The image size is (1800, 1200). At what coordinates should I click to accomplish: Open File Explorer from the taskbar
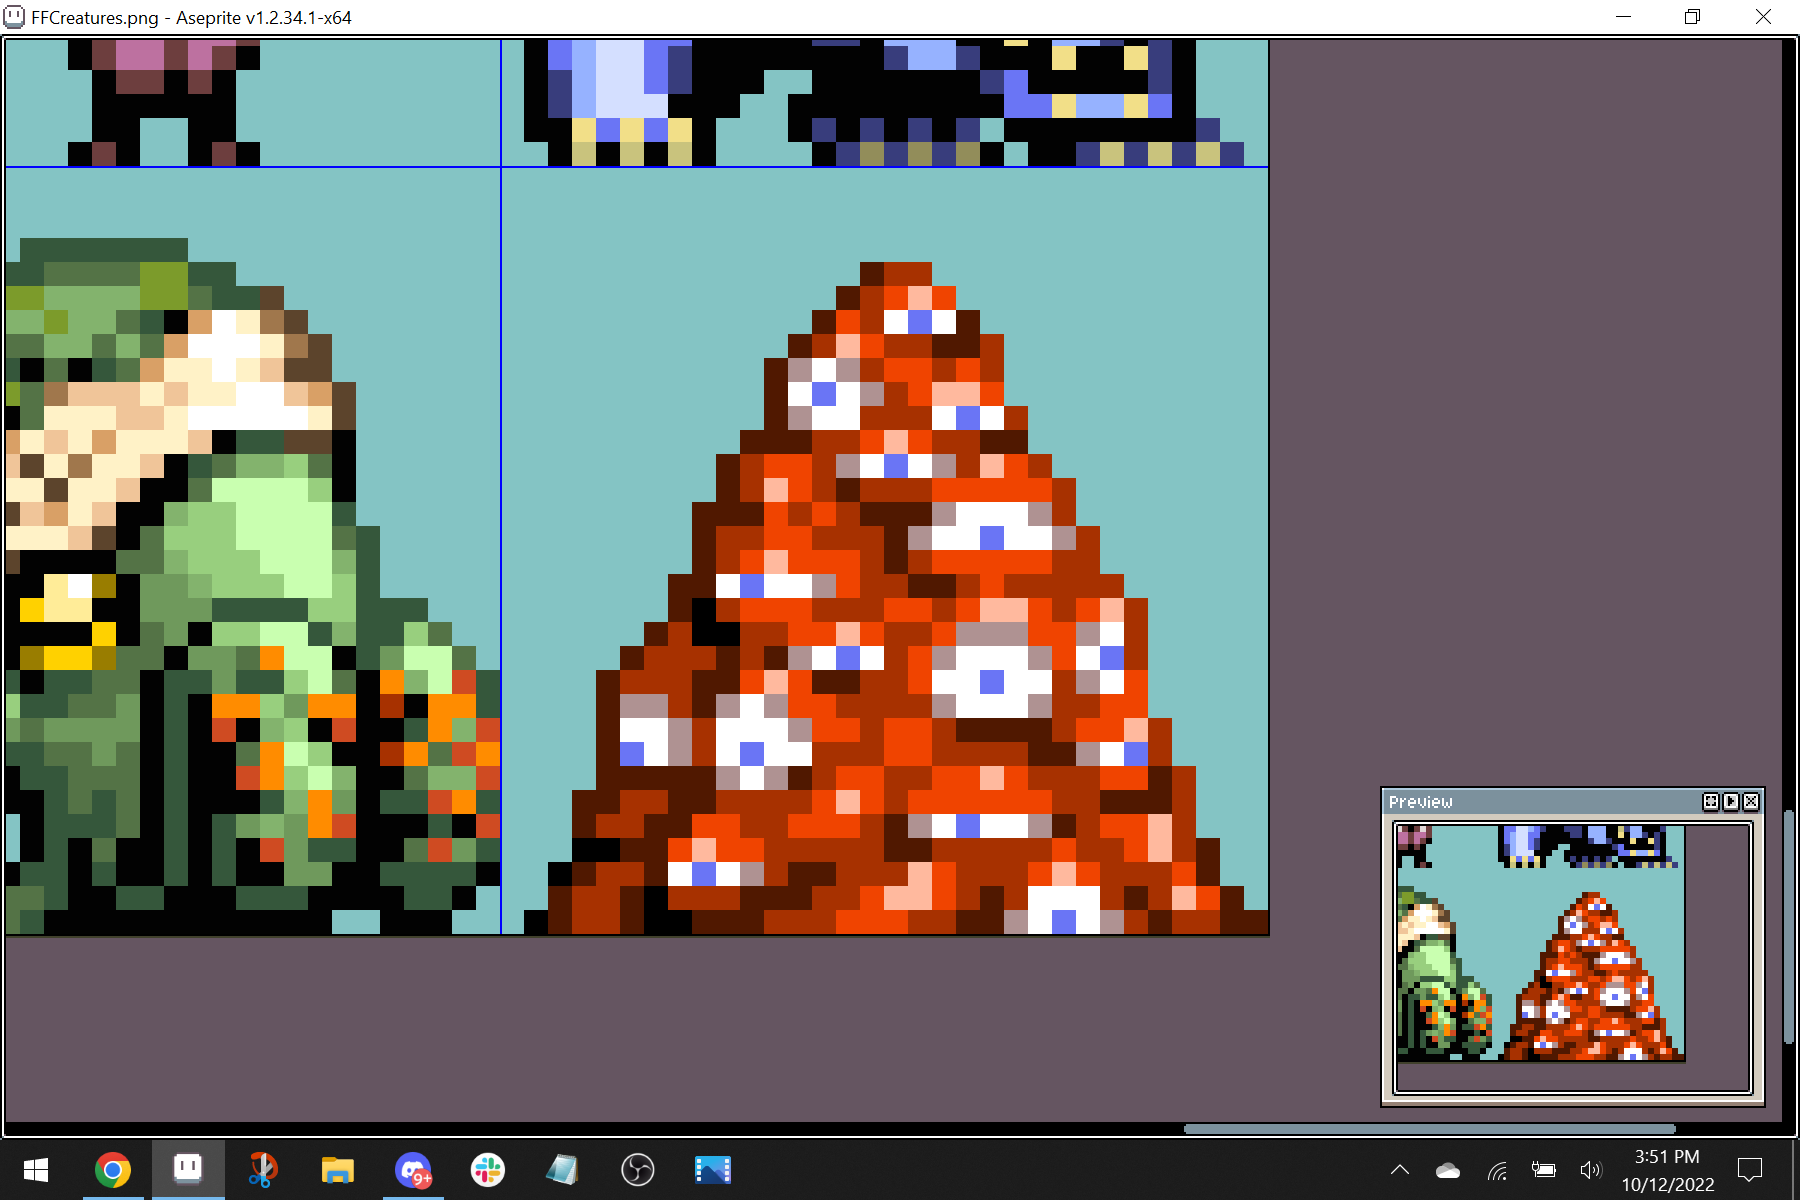[338, 1170]
